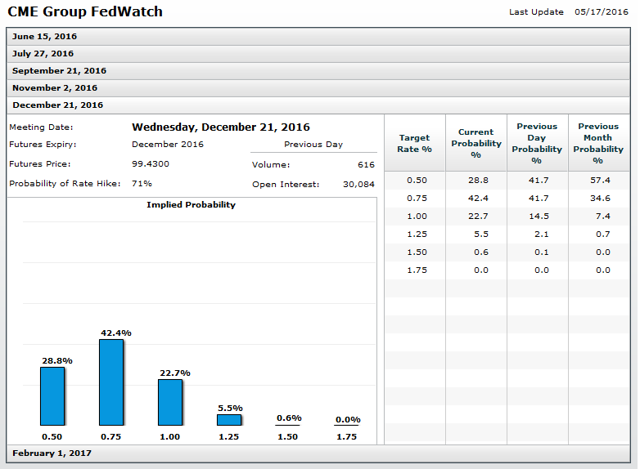The width and height of the screenshot is (640, 469).
Task: Click previous month 57.4 probability cell
Action: coord(600,180)
